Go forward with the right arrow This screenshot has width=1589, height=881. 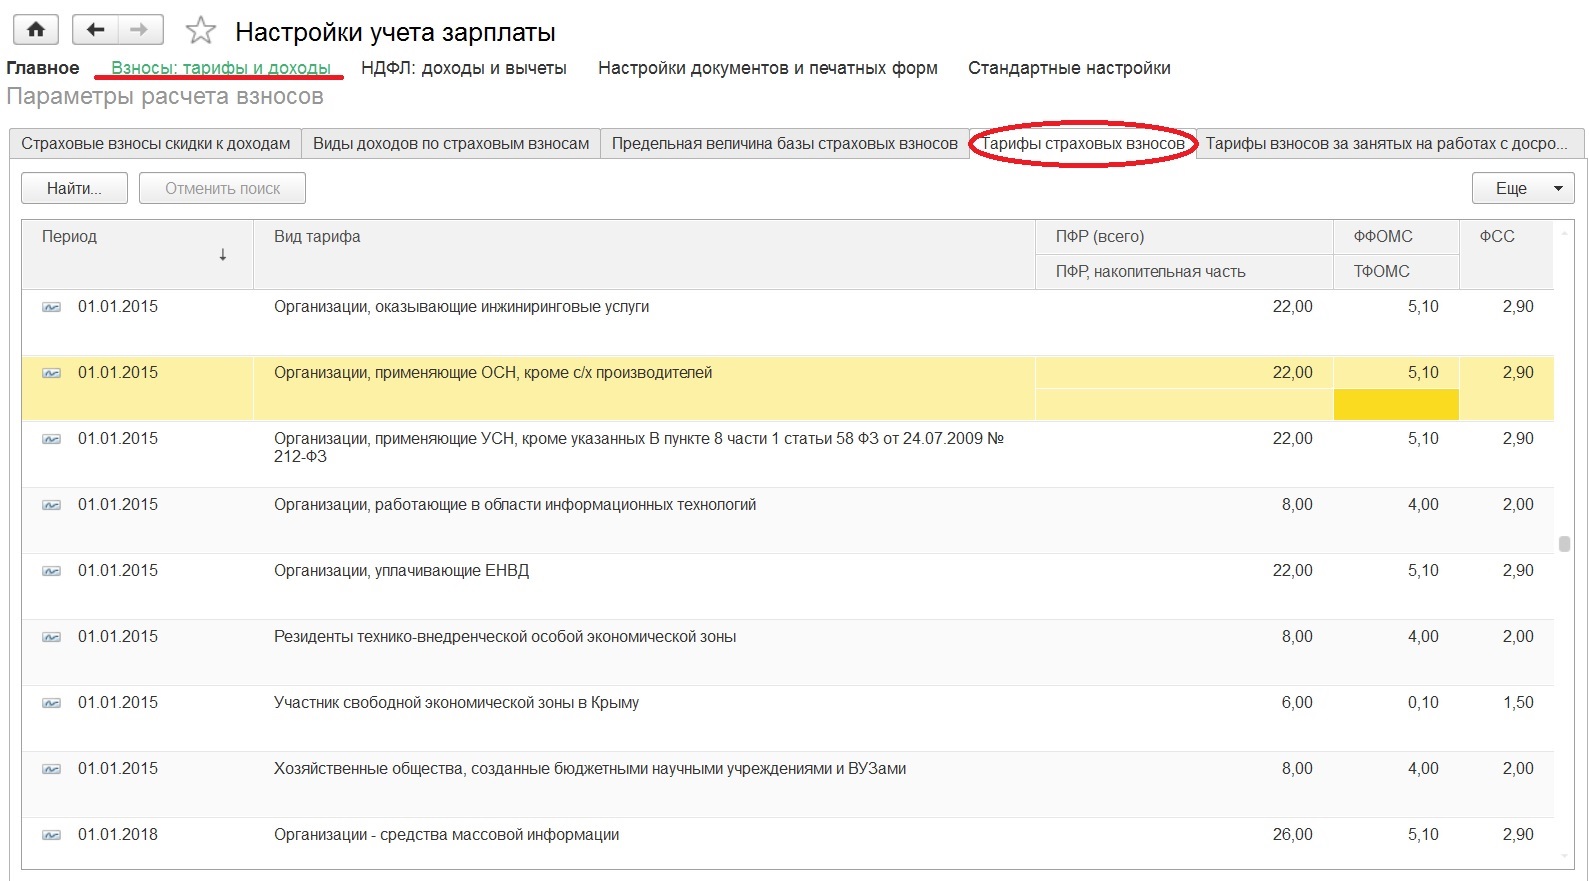[x=140, y=30]
